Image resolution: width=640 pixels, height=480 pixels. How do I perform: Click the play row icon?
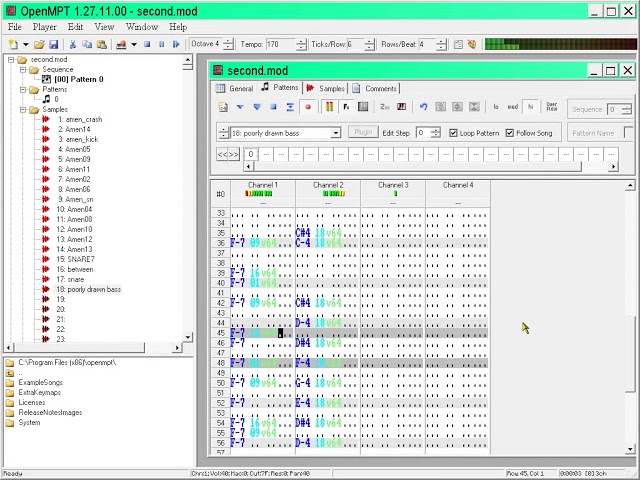290,107
